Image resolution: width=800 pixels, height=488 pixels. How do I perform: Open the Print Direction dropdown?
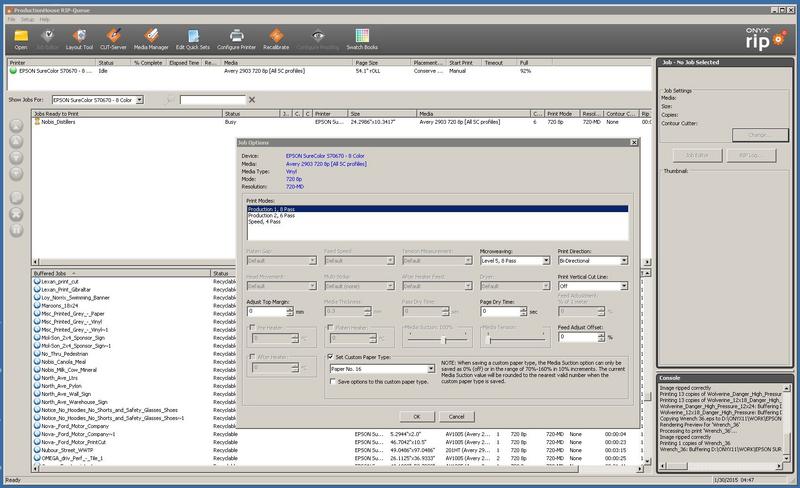tap(624, 261)
